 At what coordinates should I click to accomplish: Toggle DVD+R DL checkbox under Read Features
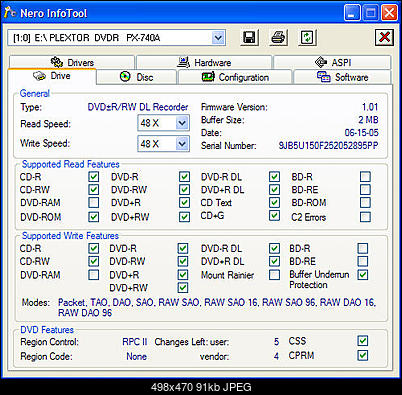(x=274, y=190)
